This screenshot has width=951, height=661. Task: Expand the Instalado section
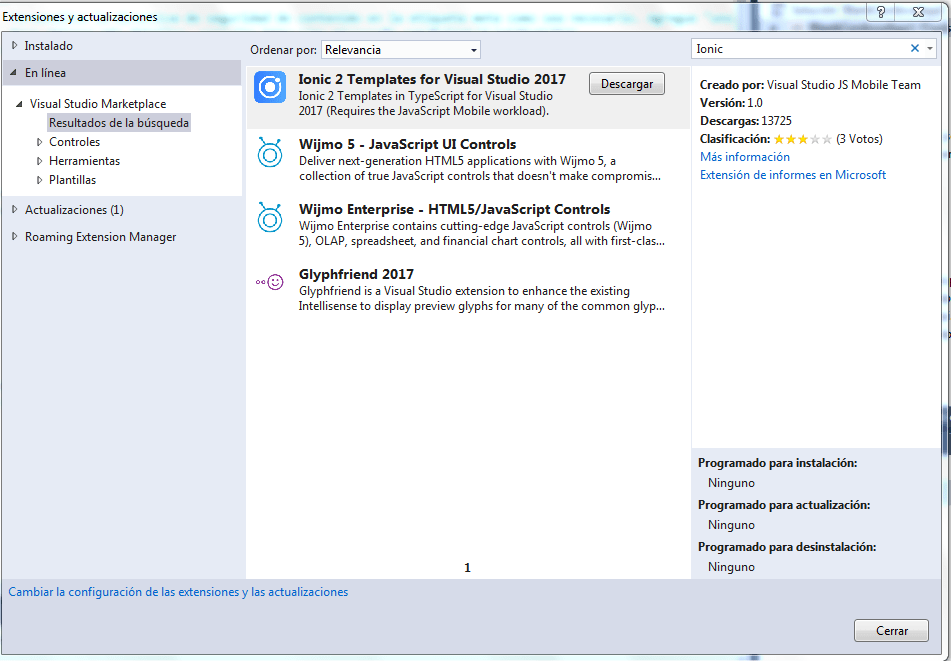tap(14, 46)
